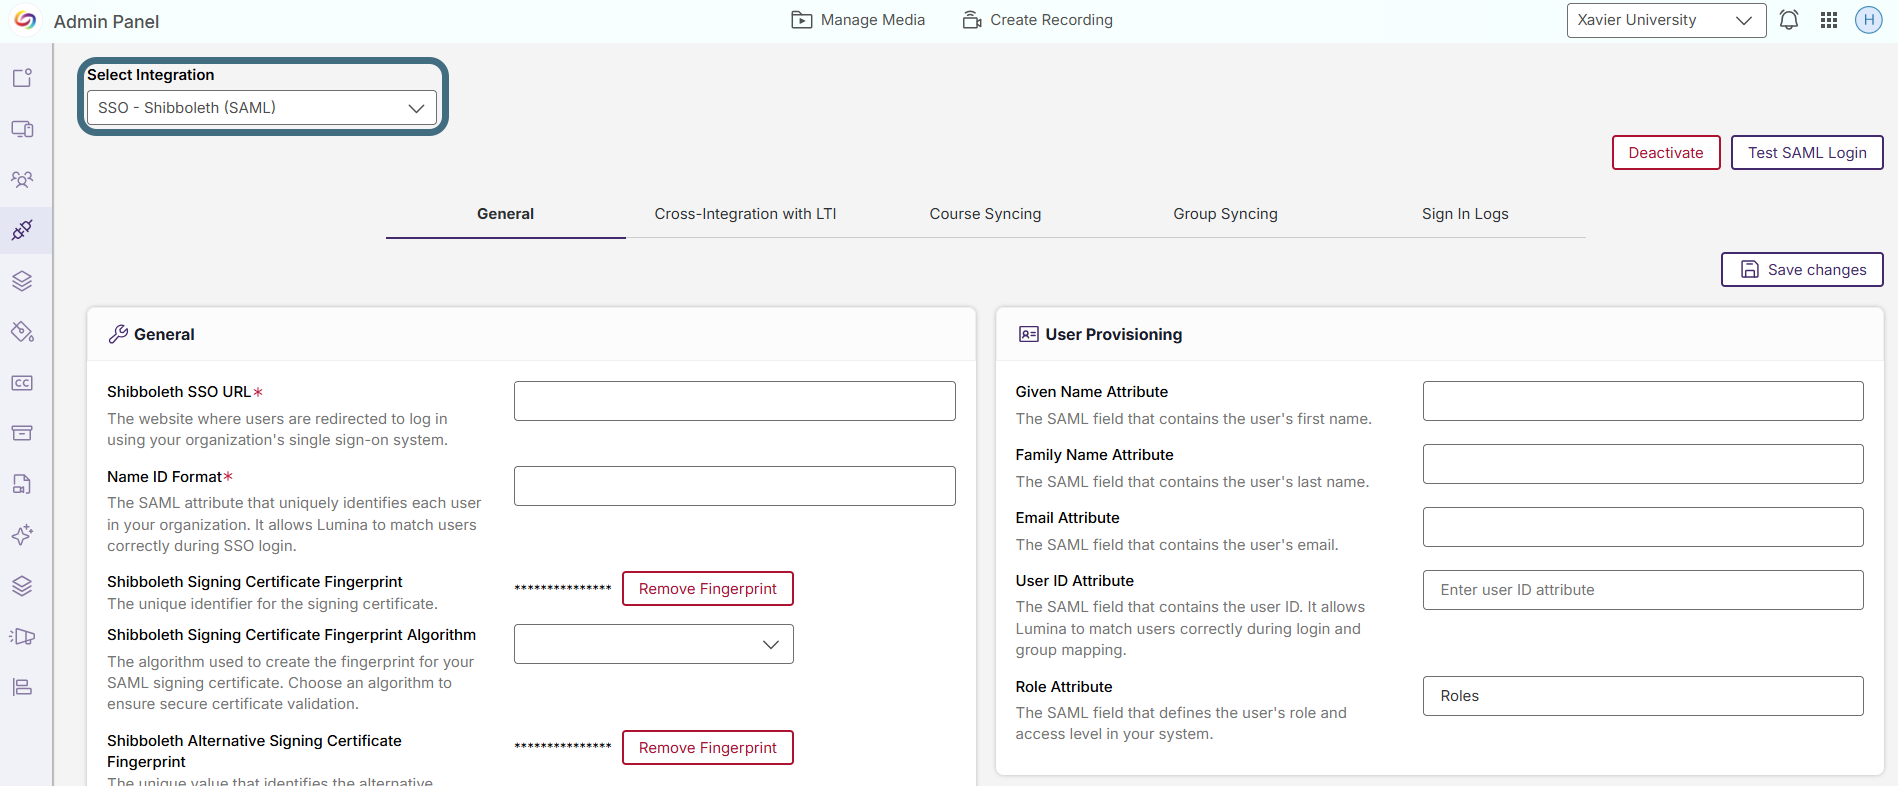Click the tags icon in sidebar
The height and width of the screenshot is (786, 1898).
point(22,332)
